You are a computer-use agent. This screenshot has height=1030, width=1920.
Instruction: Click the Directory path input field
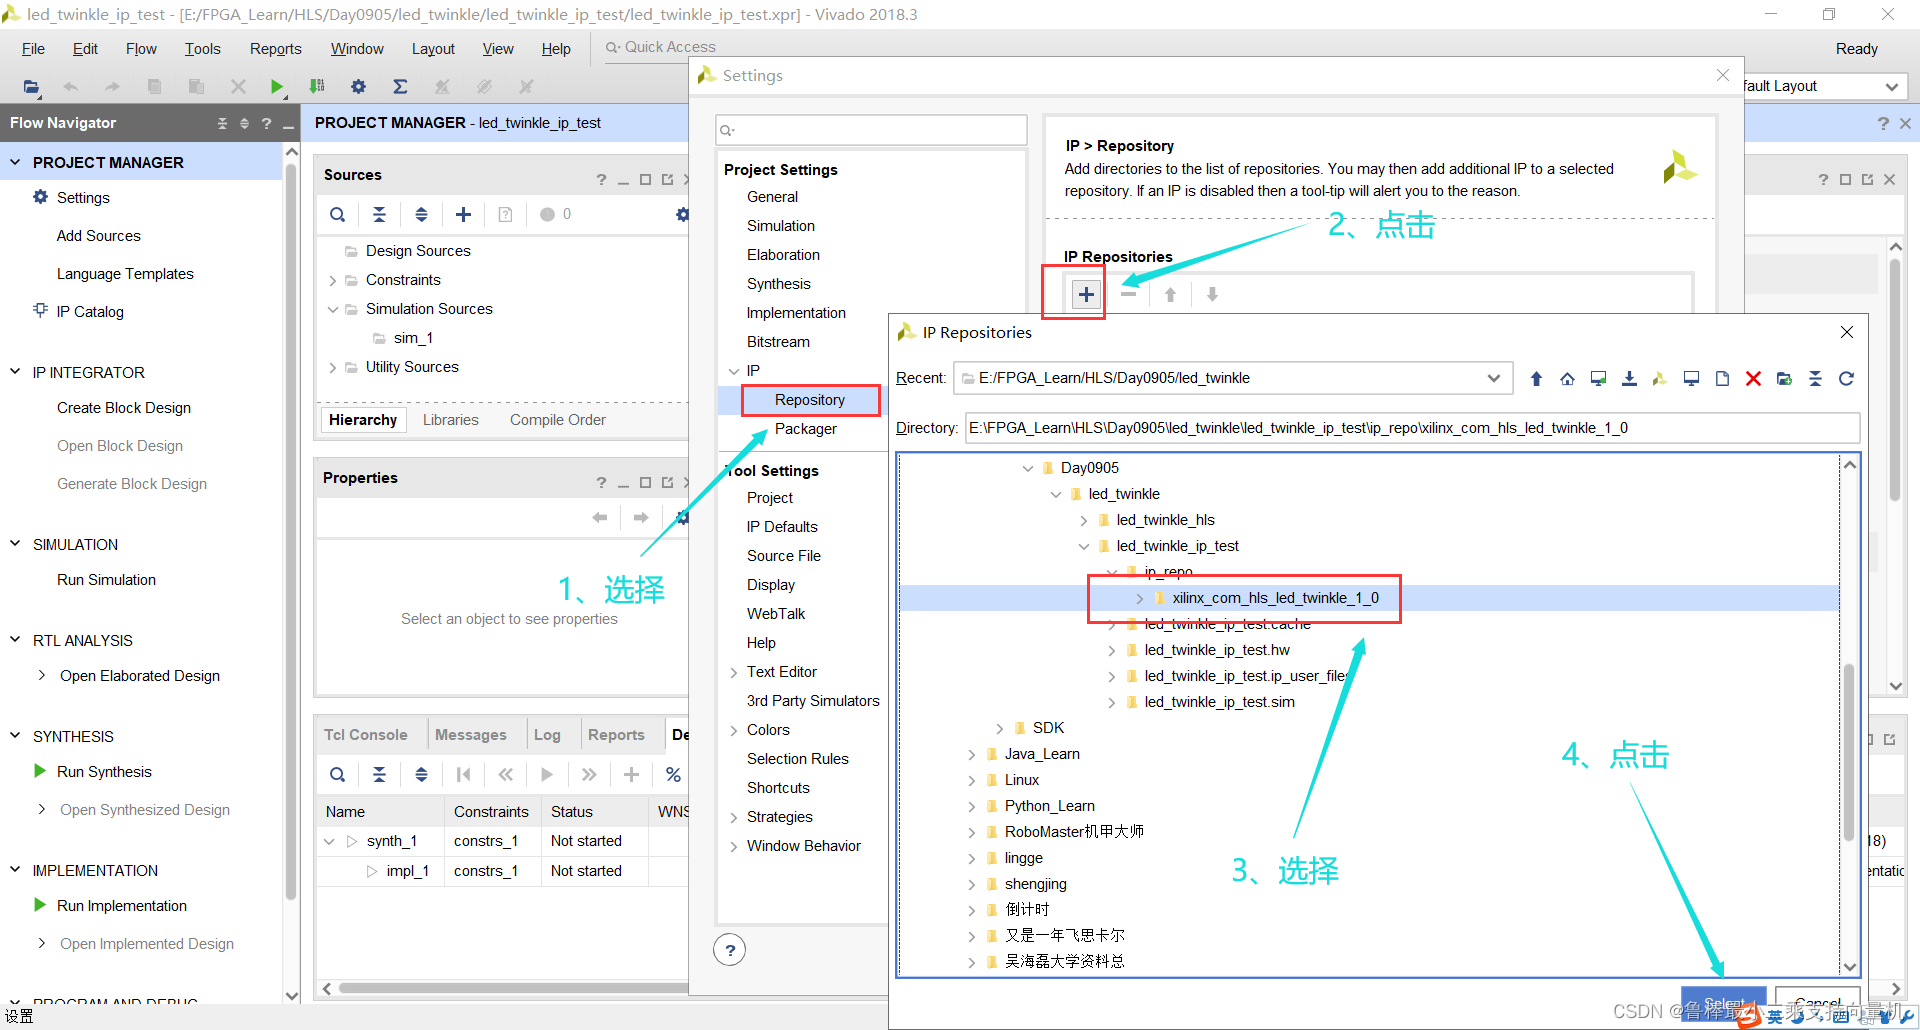[1412, 428]
